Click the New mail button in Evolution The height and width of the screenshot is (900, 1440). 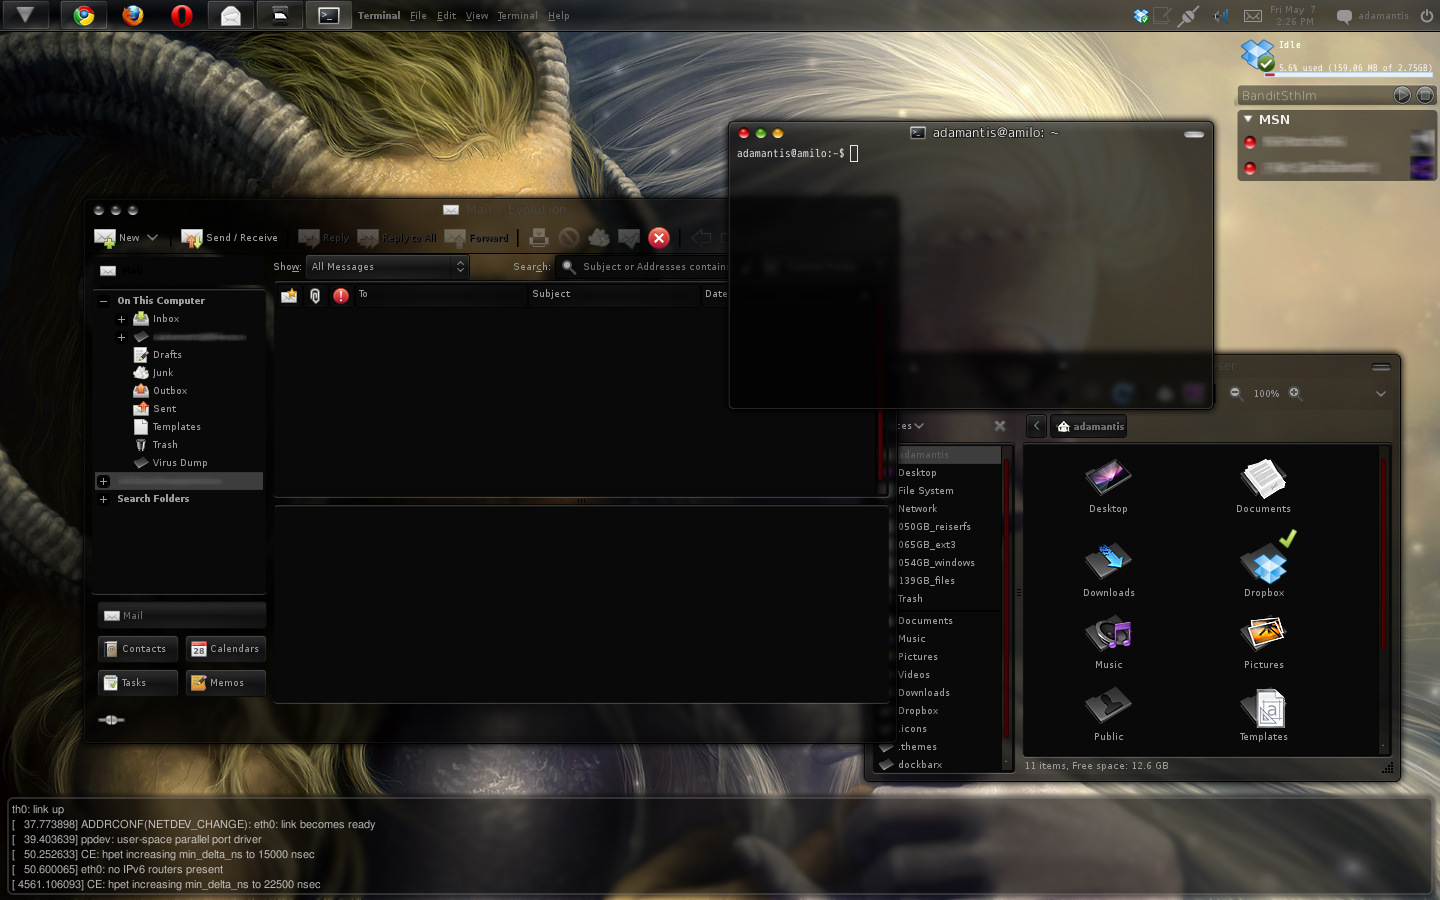coord(118,238)
